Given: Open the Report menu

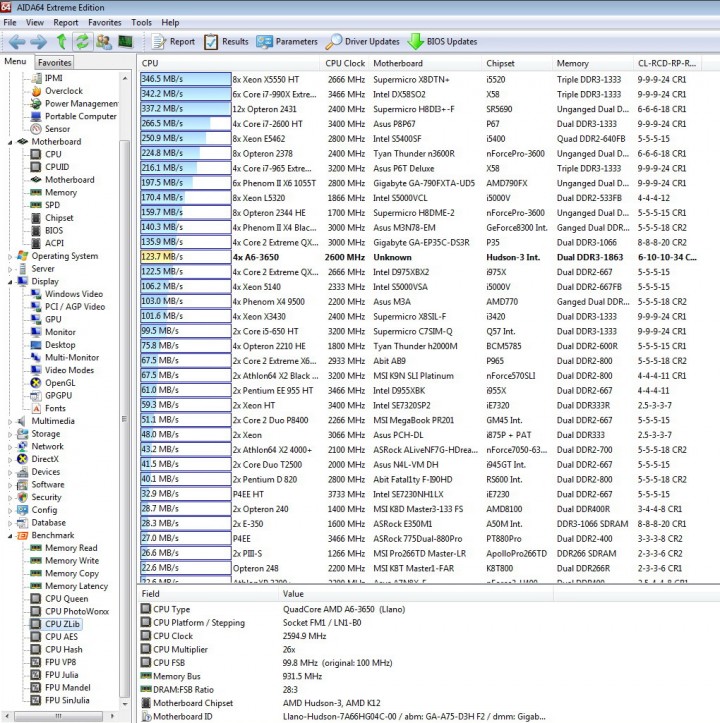Looking at the screenshot, I should [x=65, y=22].
